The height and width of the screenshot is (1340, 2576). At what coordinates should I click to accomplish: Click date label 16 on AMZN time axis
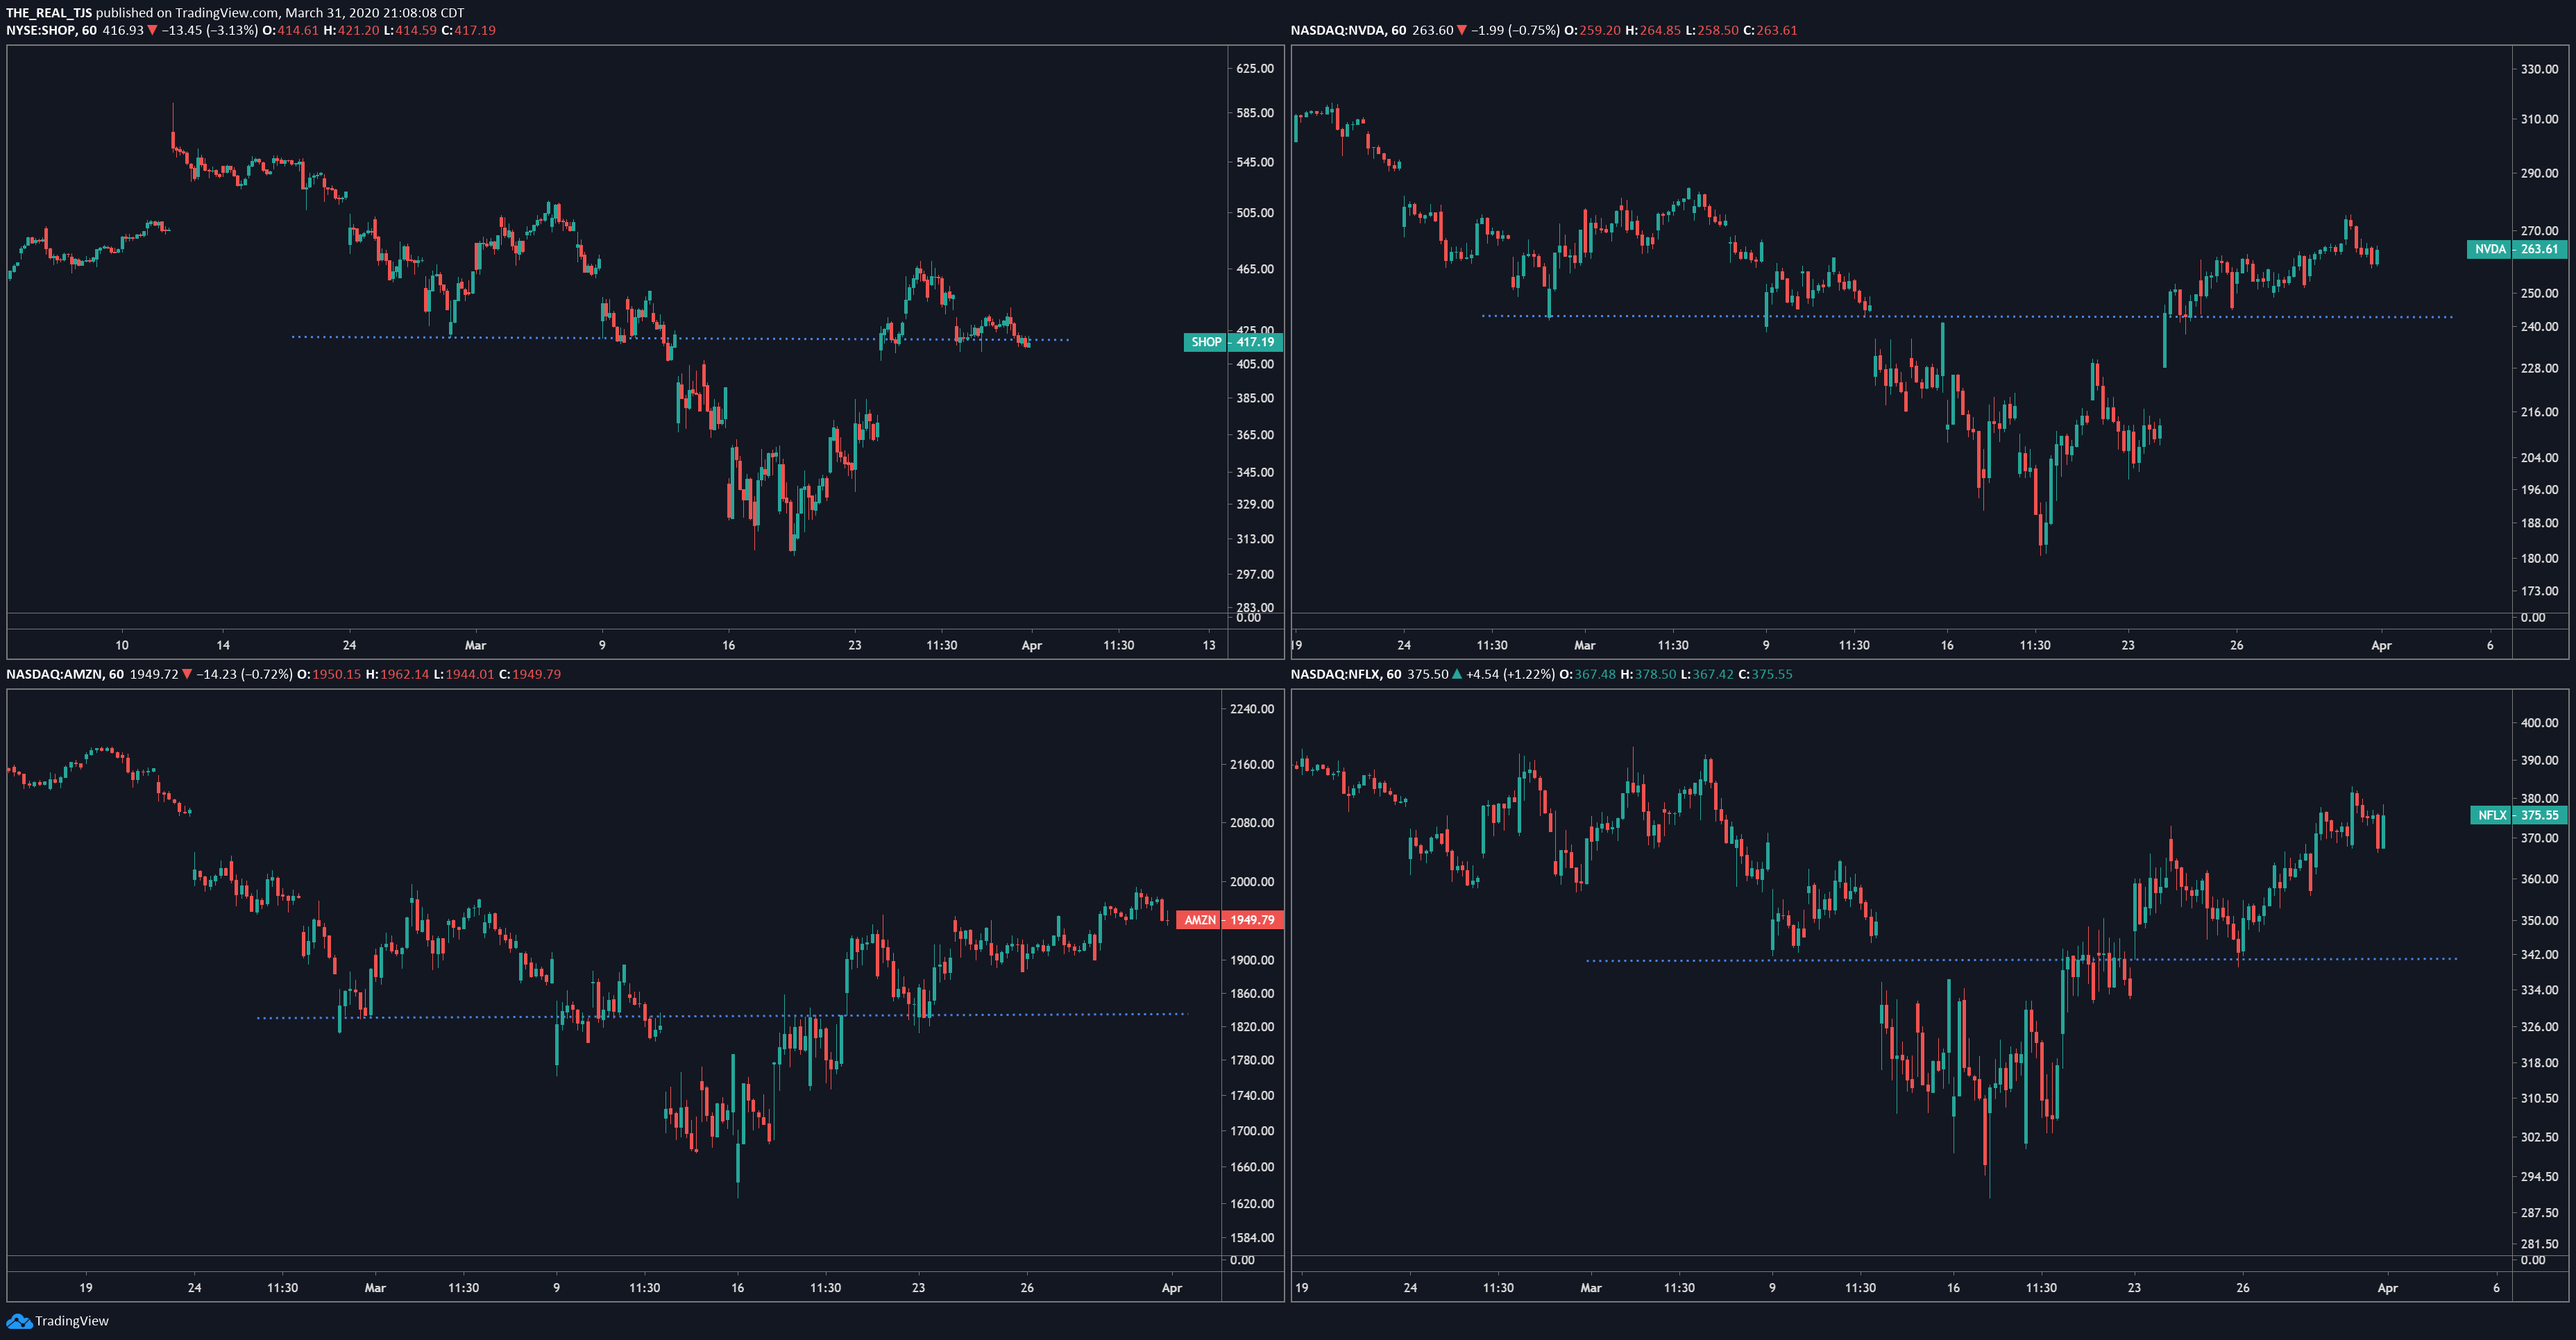point(737,1288)
